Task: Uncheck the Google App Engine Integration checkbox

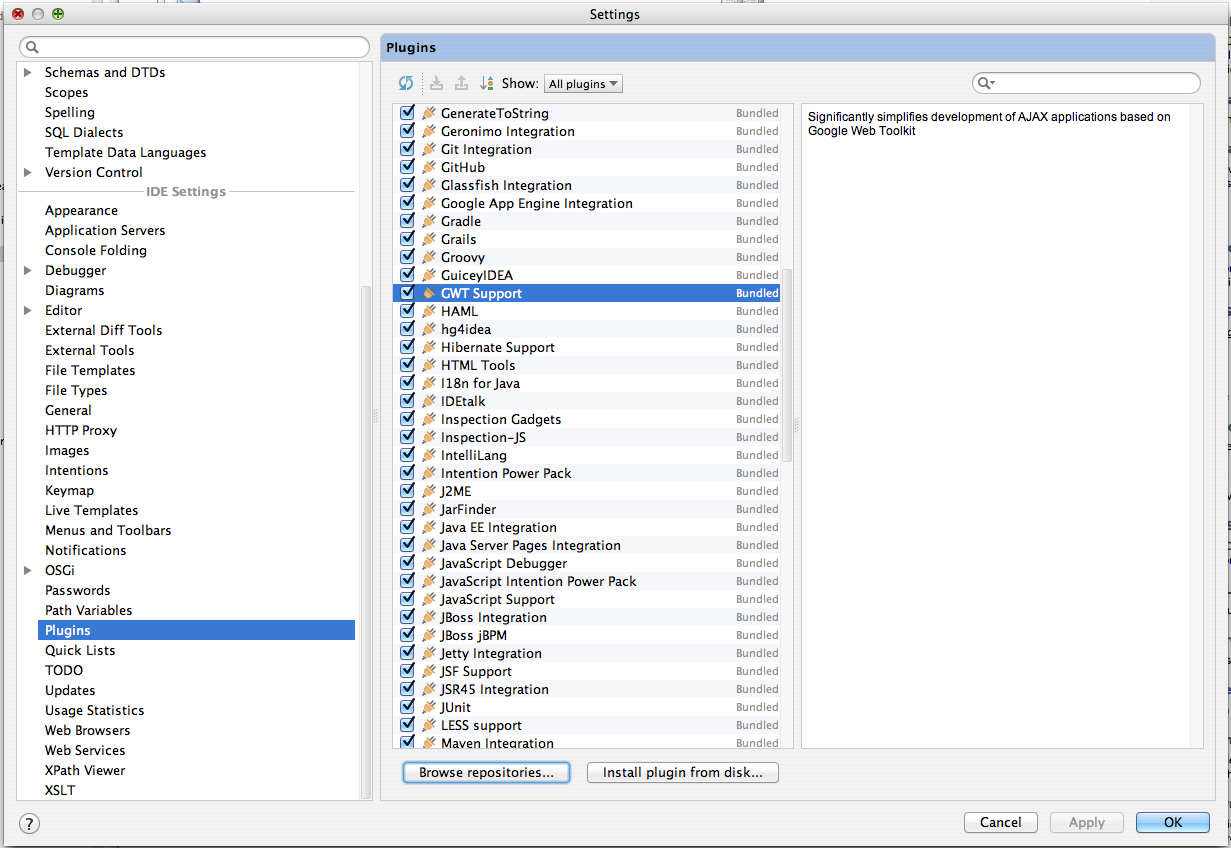Action: pyautogui.click(x=407, y=203)
